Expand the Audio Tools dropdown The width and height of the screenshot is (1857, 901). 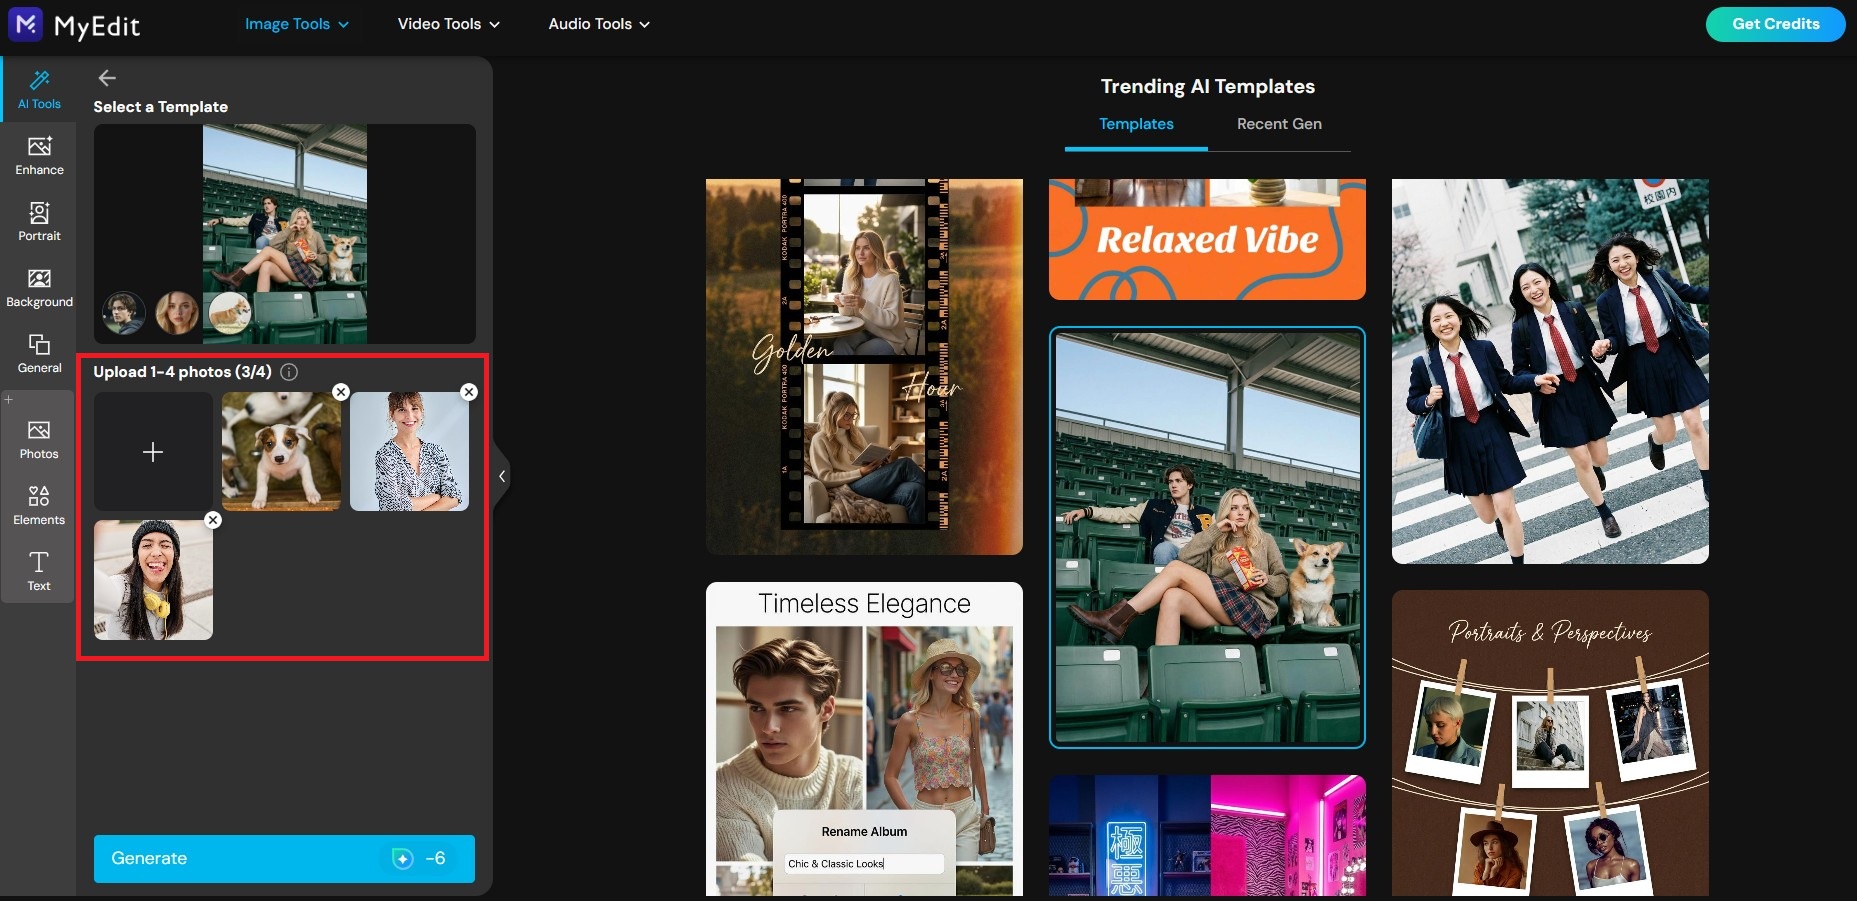597,23
